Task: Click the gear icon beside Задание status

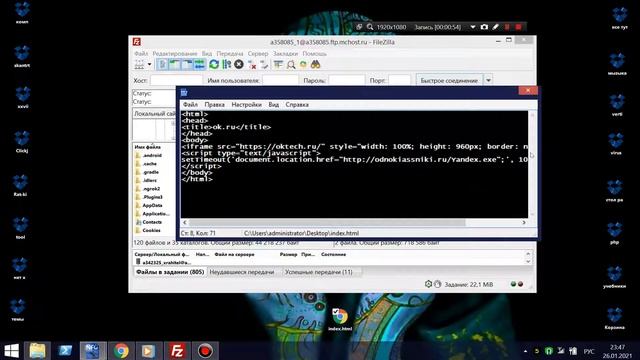Action: tap(428, 284)
